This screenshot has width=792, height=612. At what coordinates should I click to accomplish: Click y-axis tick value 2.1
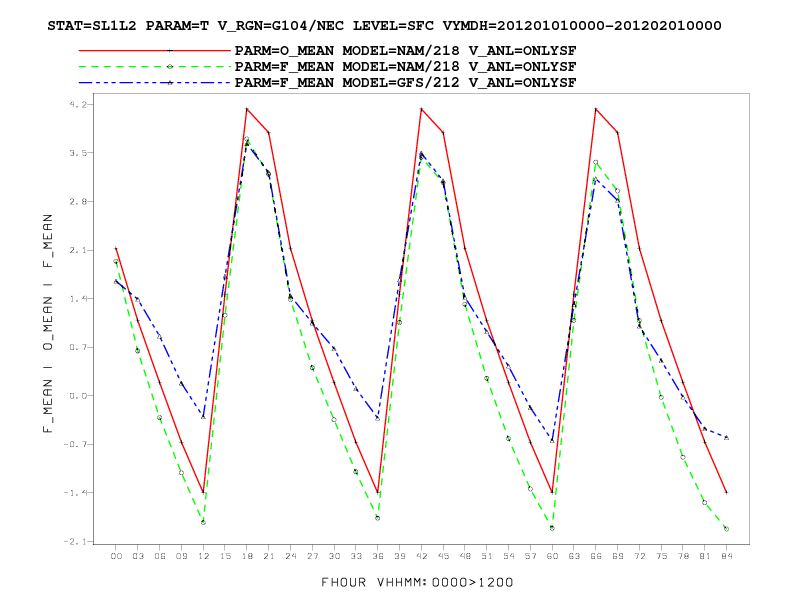(x=77, y=250)
